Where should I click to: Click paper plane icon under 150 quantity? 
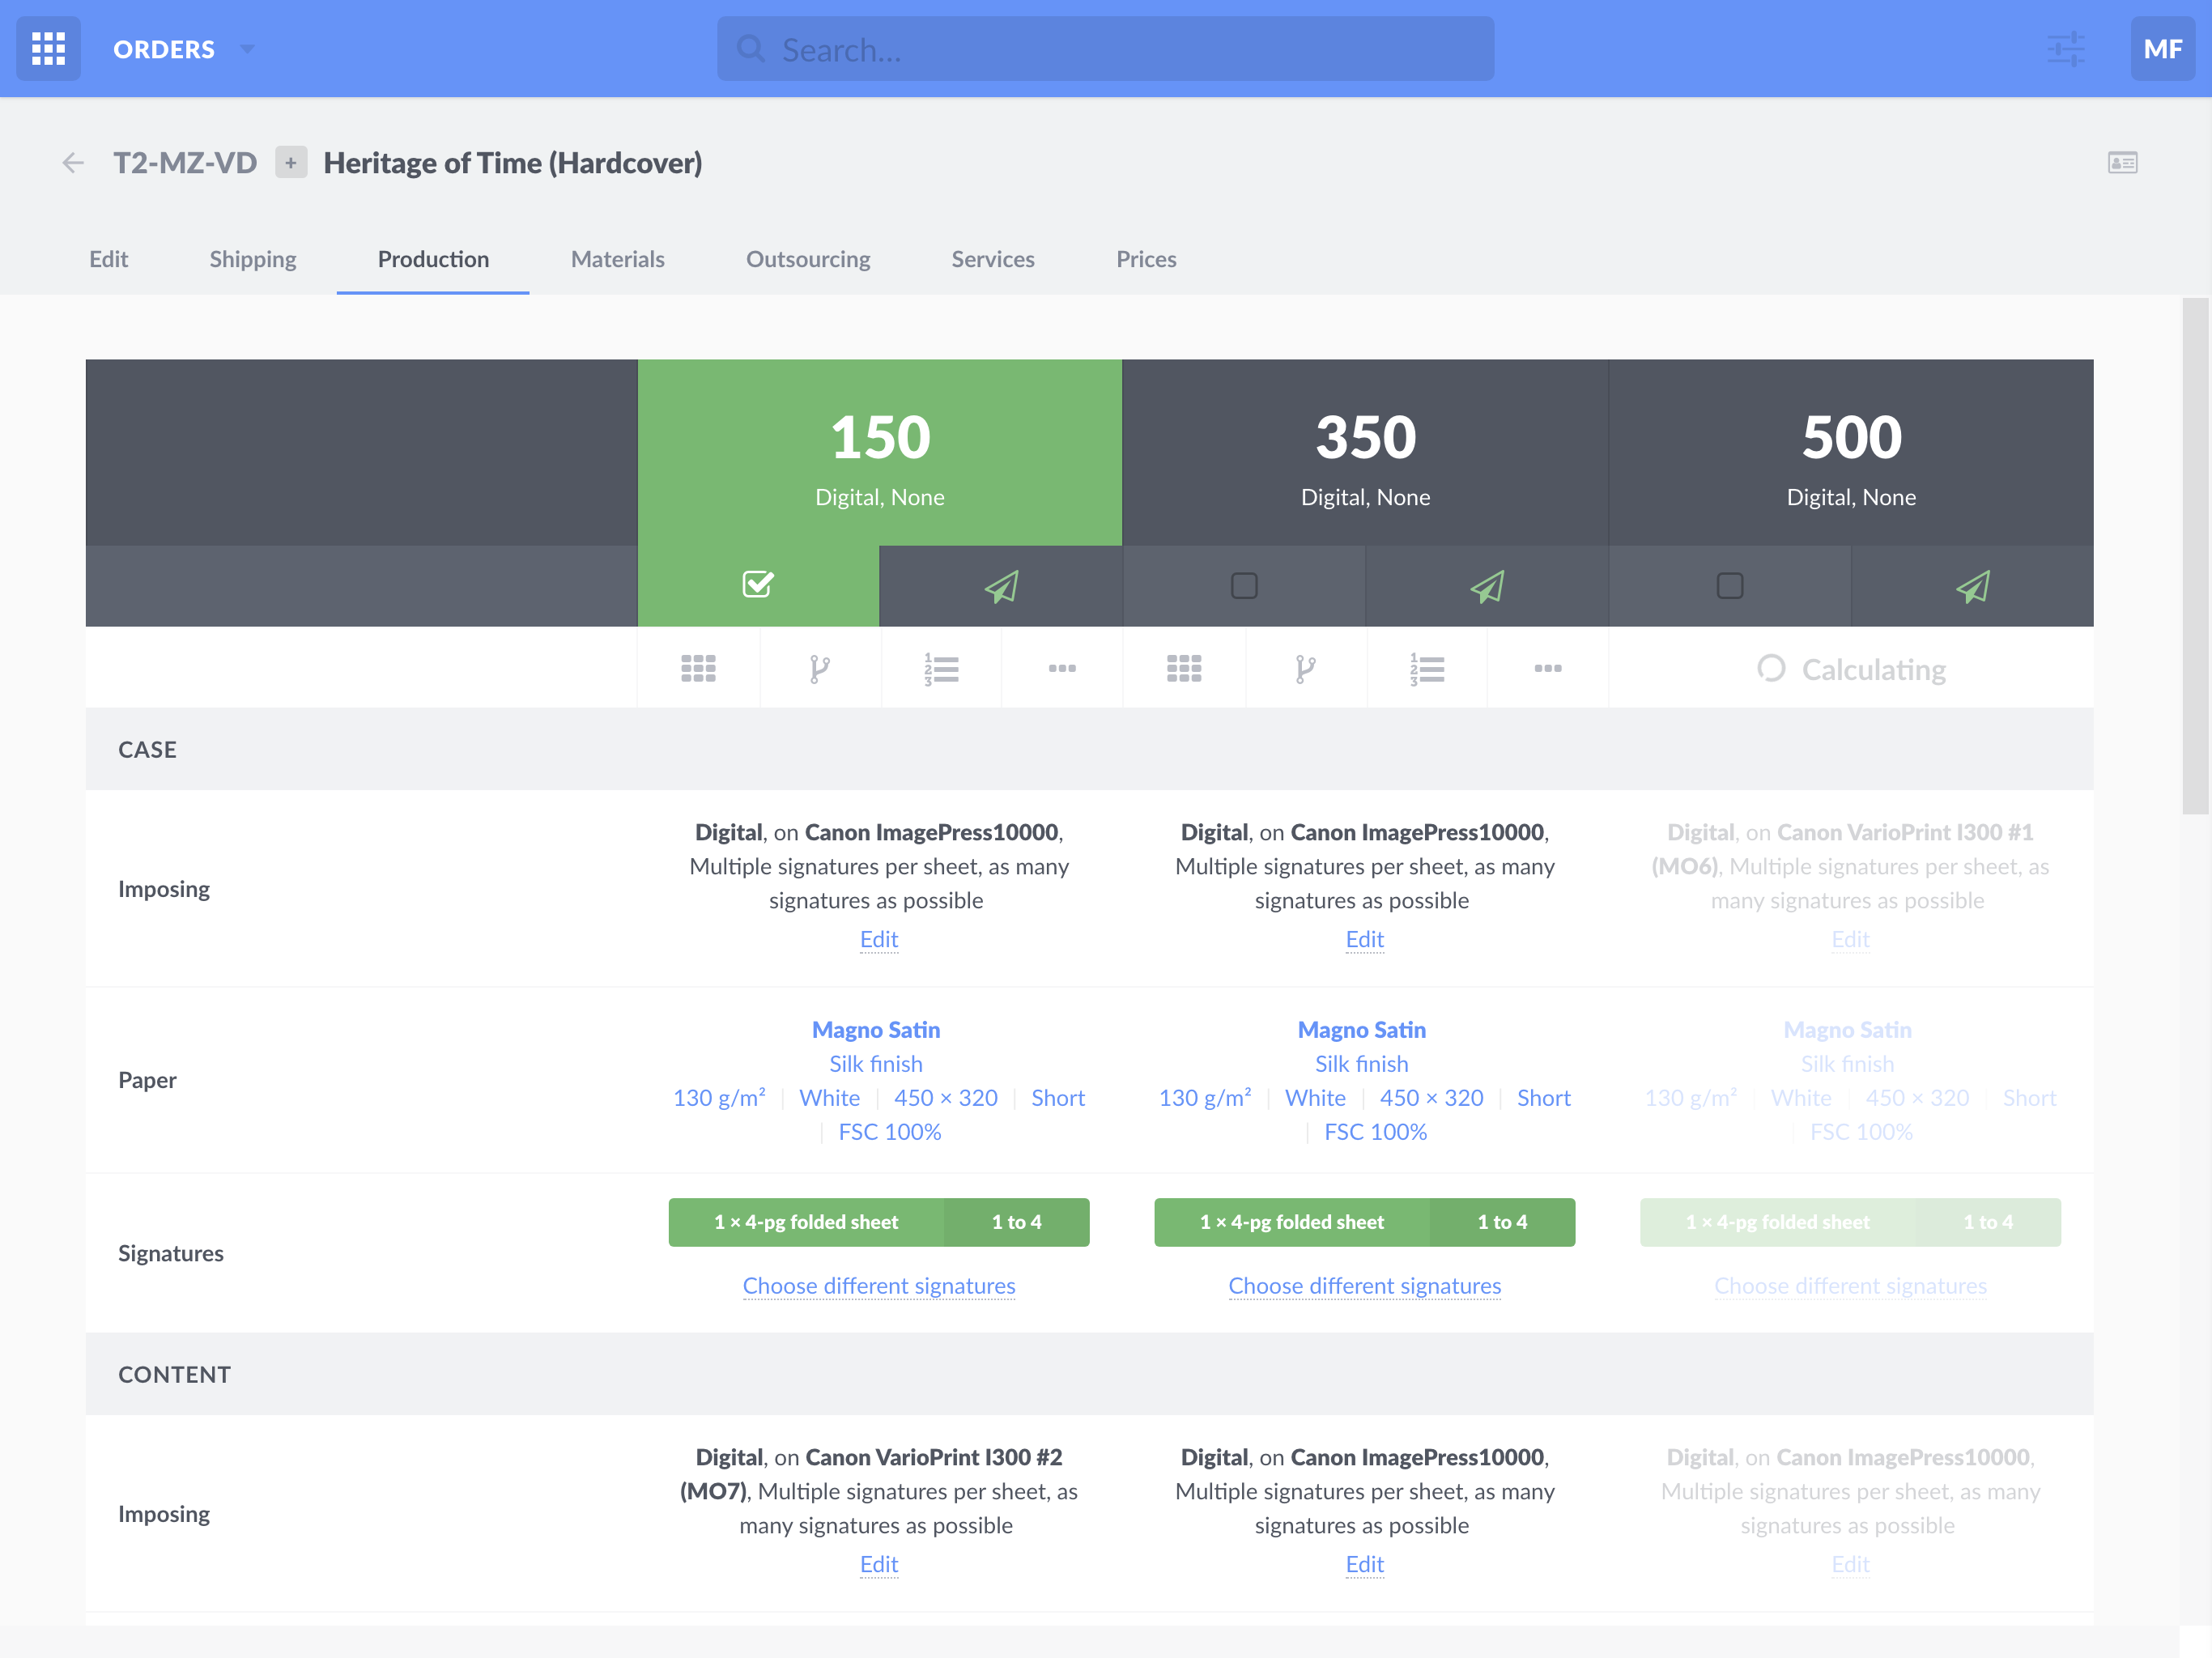(1001, 586)
